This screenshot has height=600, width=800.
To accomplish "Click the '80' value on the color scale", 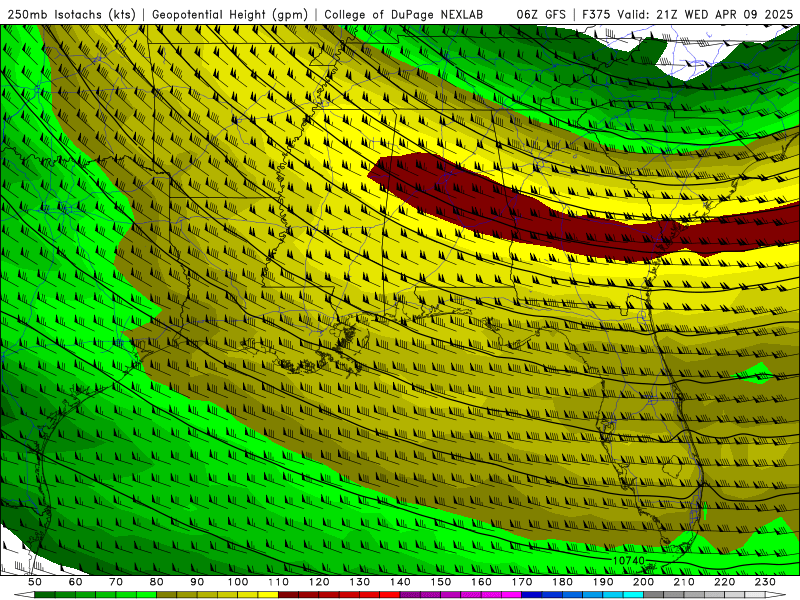I will point(157,582).
